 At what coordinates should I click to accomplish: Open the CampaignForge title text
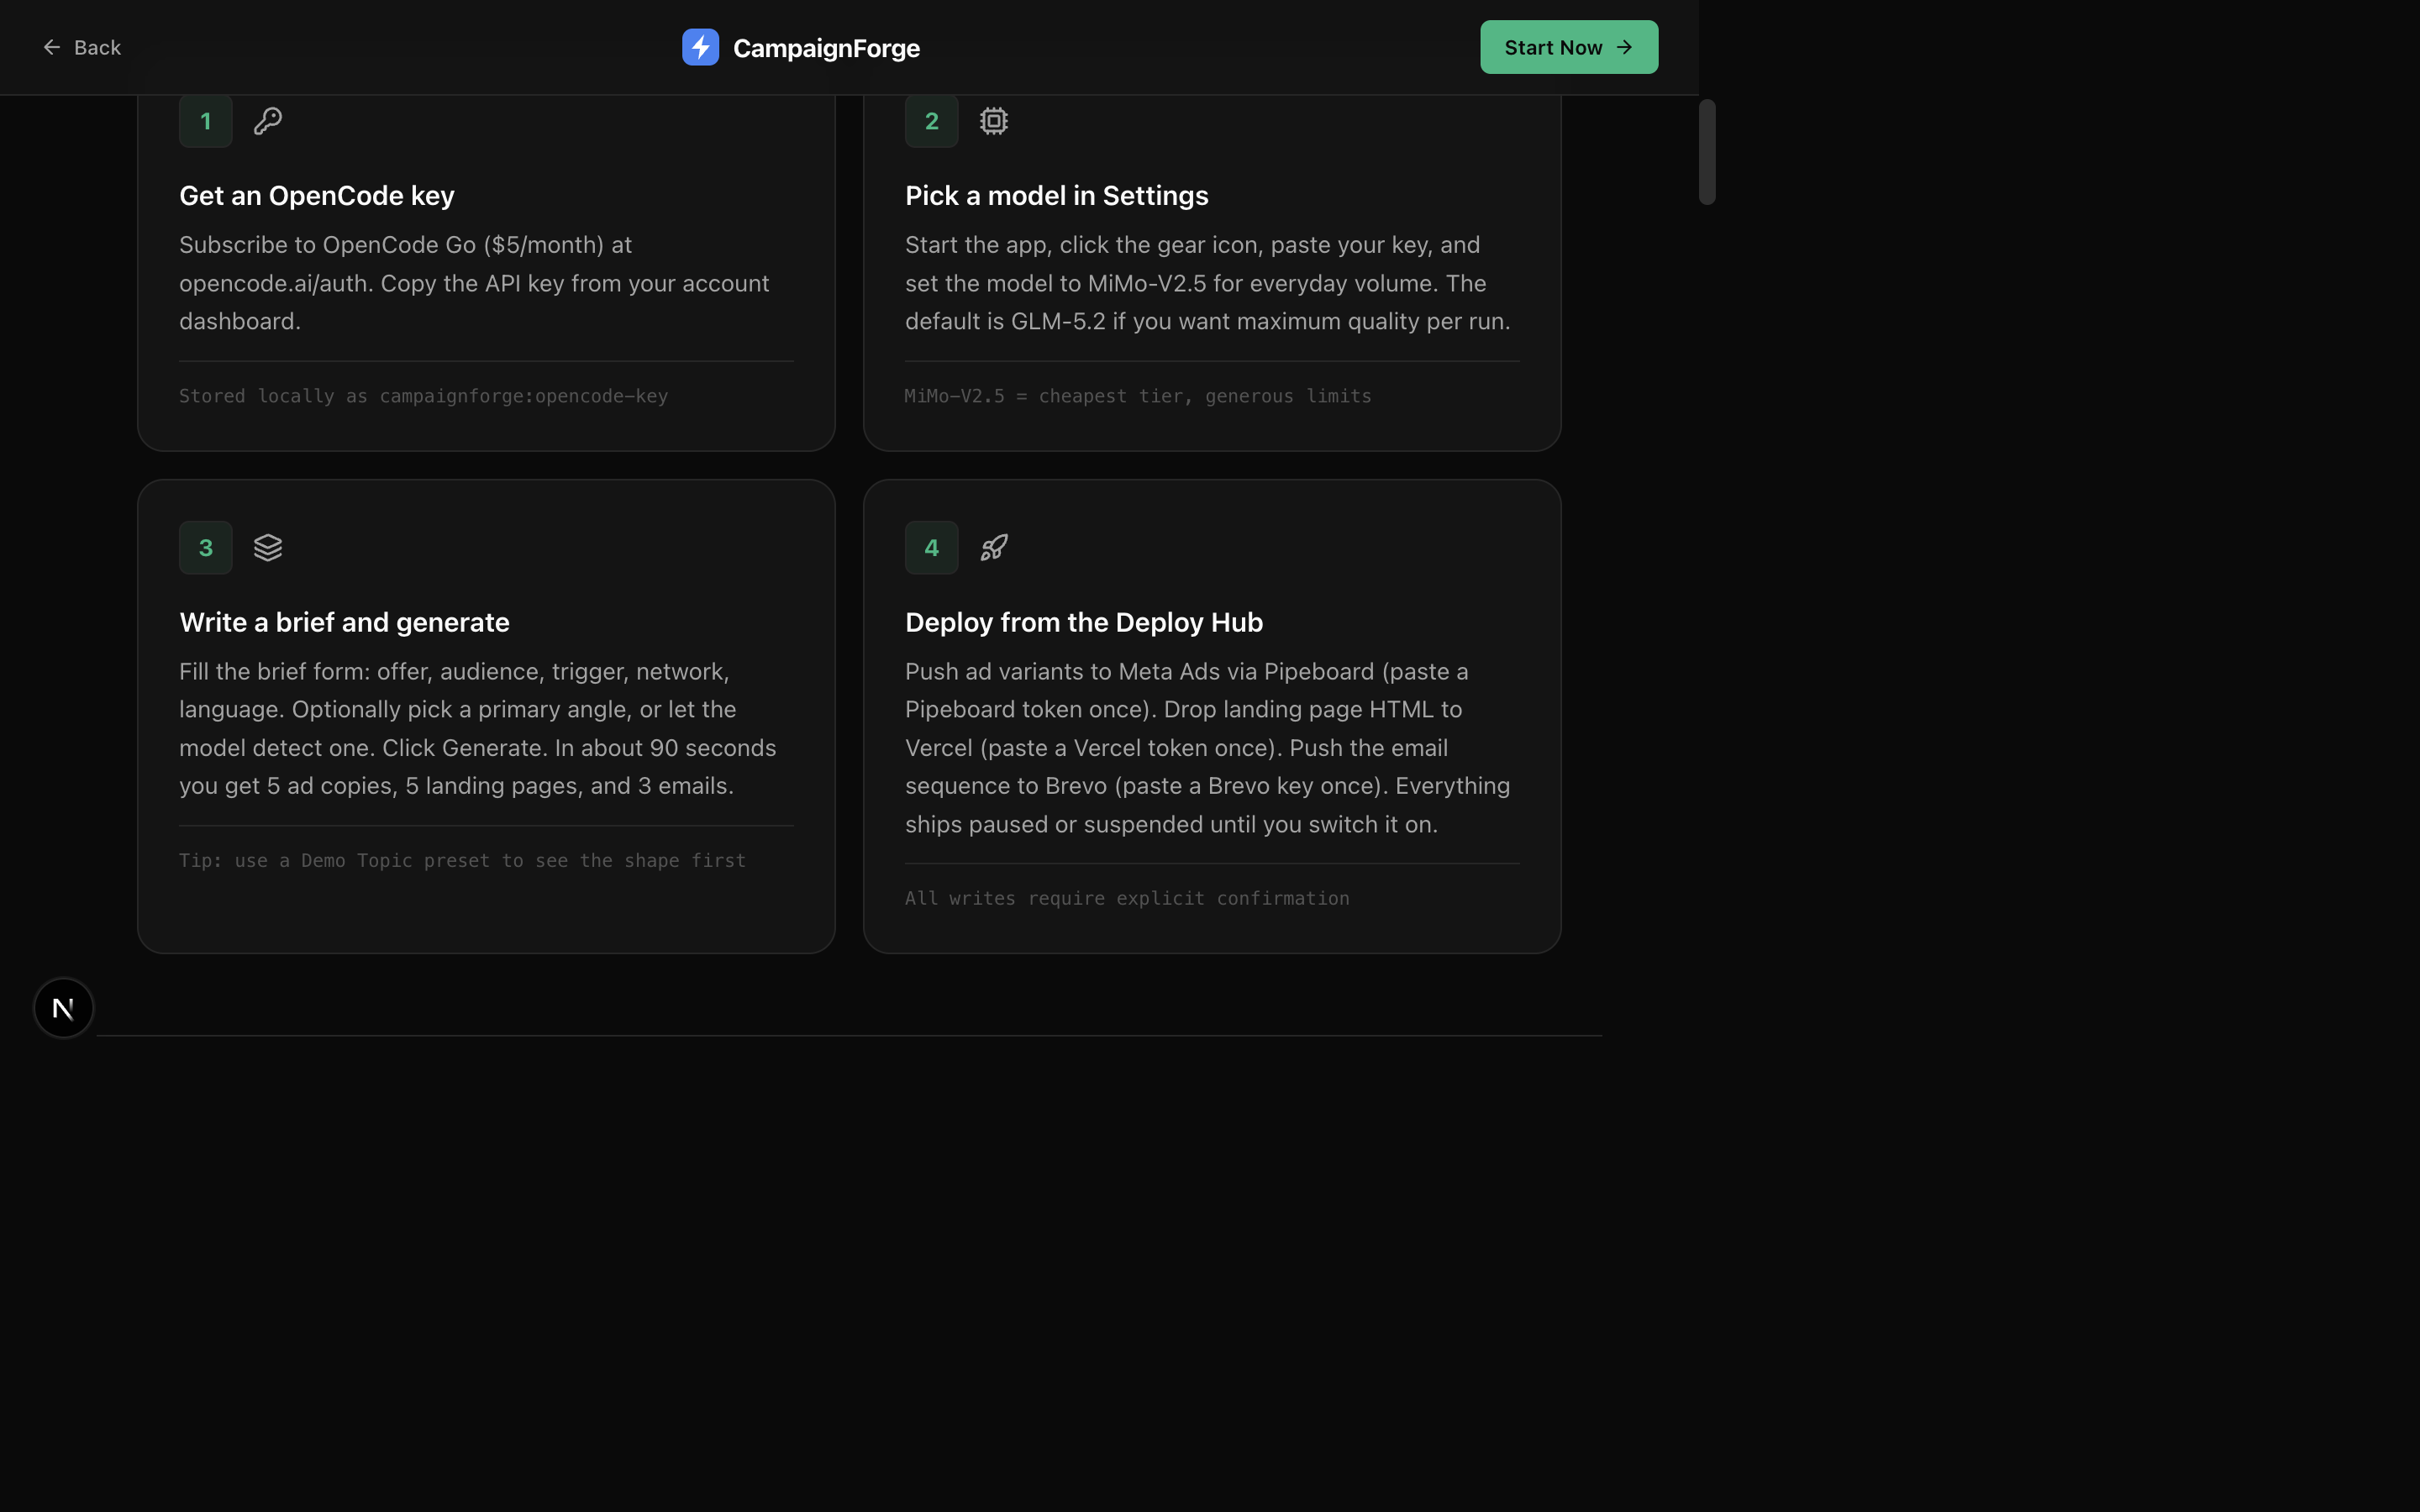[826, 48]
